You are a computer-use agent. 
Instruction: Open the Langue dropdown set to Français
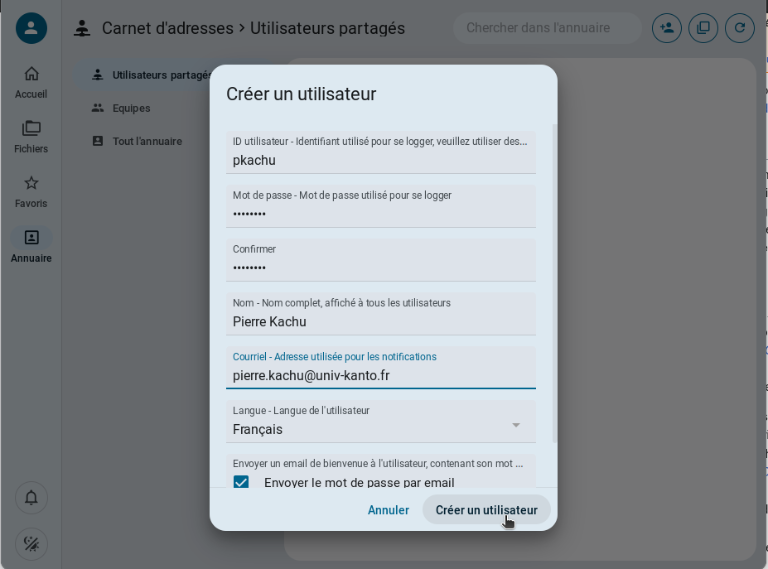pos(381,422)
